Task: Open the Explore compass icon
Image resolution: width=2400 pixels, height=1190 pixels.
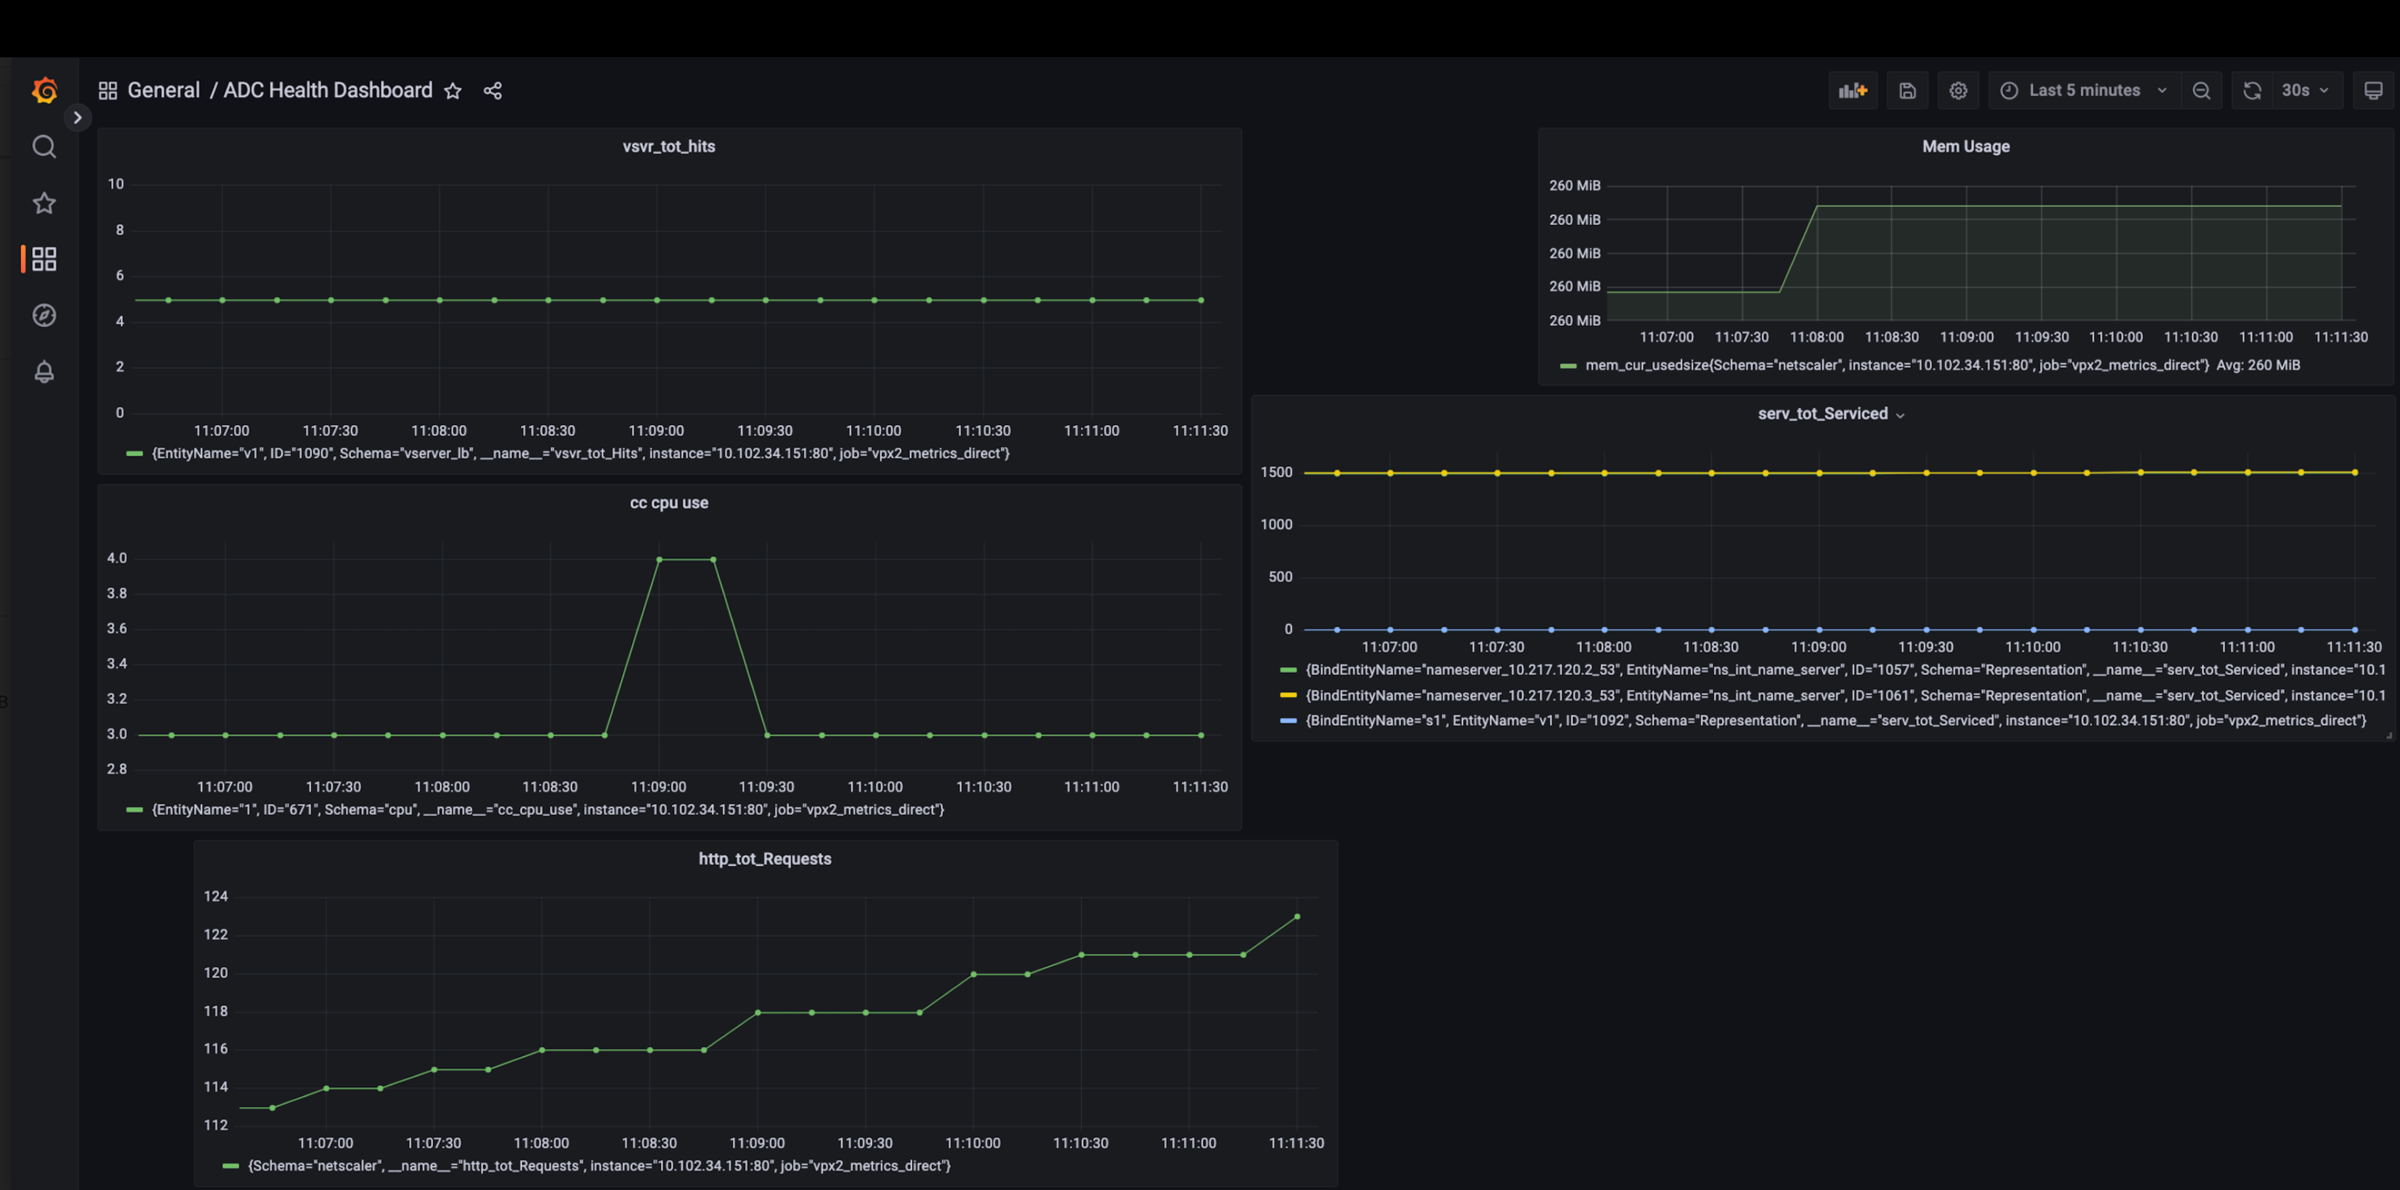Action: tap(44, 316)
